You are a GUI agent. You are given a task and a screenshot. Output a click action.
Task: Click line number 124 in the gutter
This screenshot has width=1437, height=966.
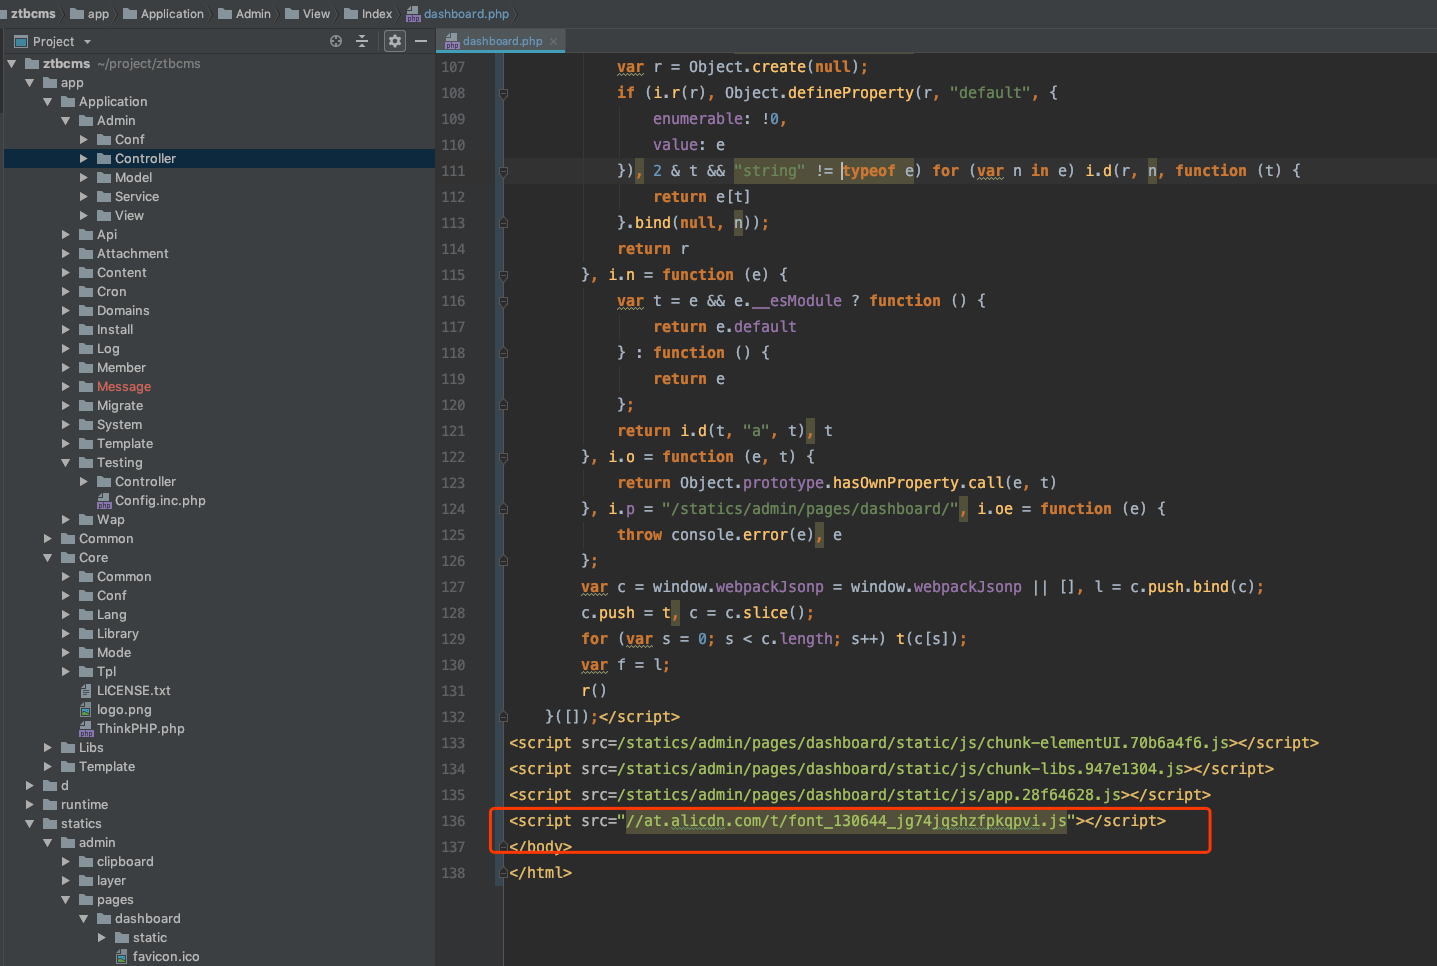coord(453,509)
